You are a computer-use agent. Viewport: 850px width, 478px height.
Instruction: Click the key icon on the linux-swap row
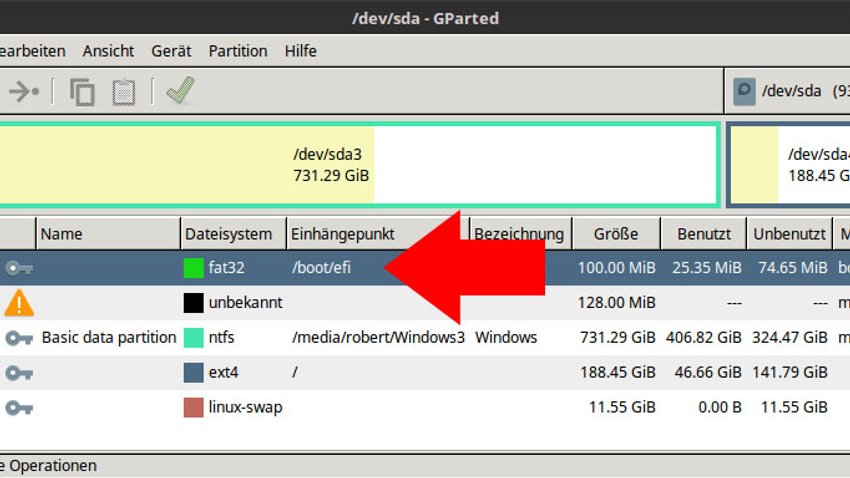[19, 408]
